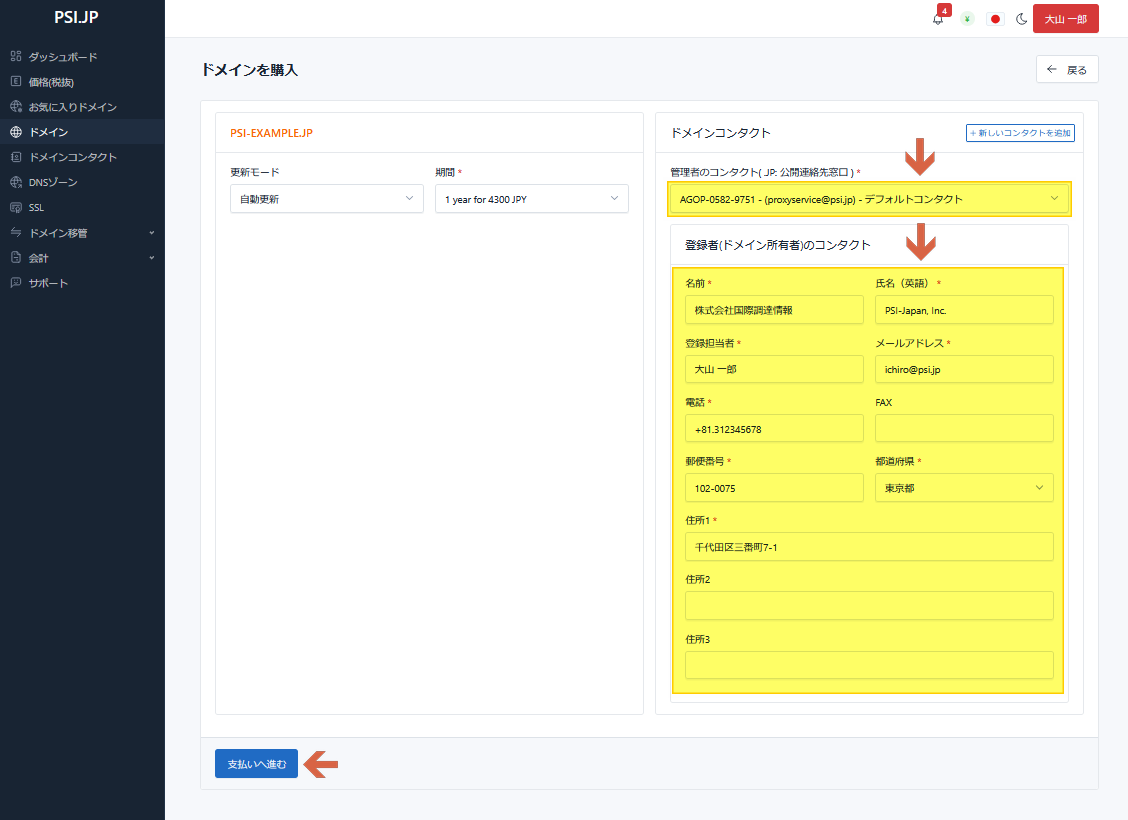Open the 期間 dropdown
1128x820 pixels.
pos(531,199)
